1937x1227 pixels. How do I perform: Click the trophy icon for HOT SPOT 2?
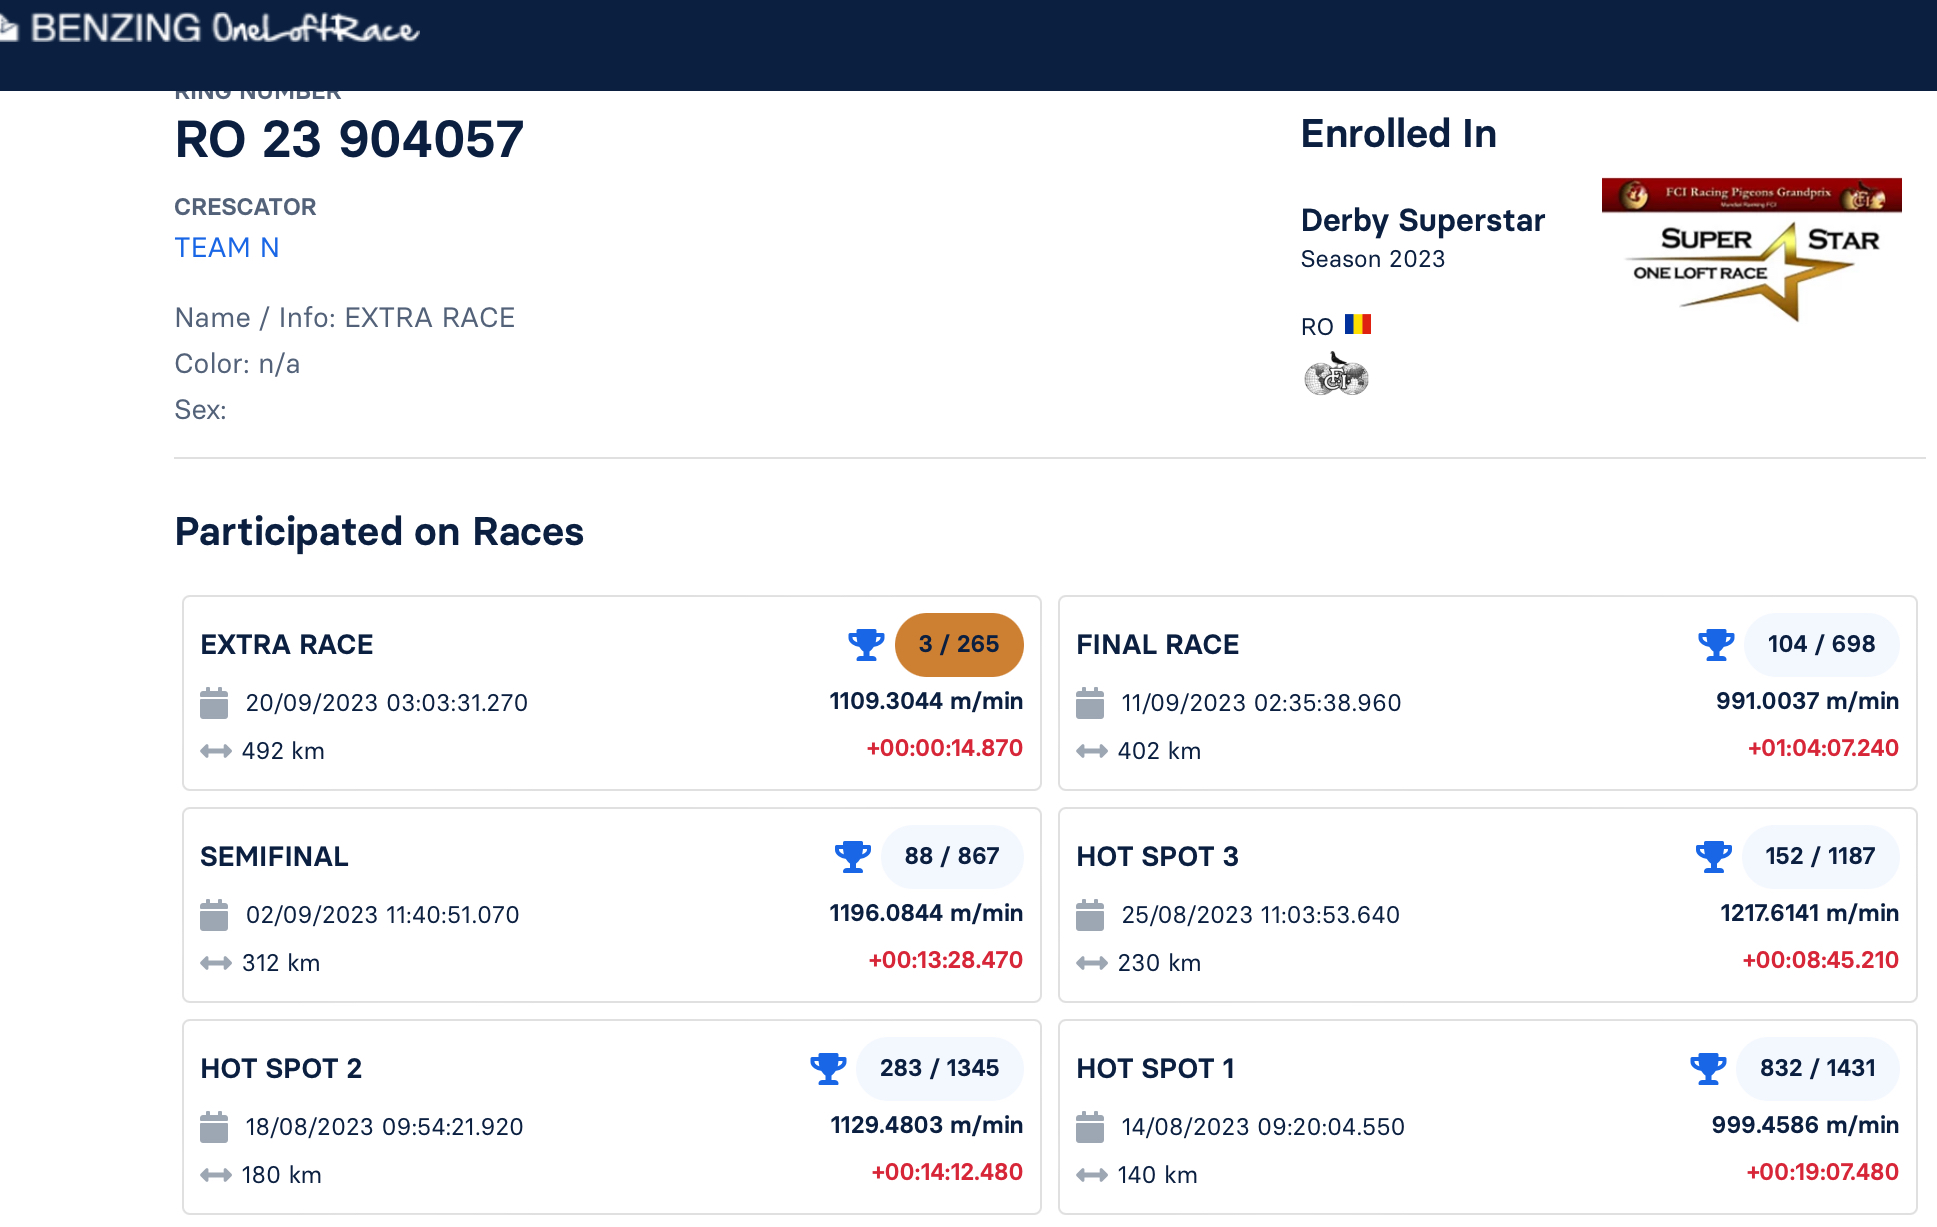click(828, 1068)
